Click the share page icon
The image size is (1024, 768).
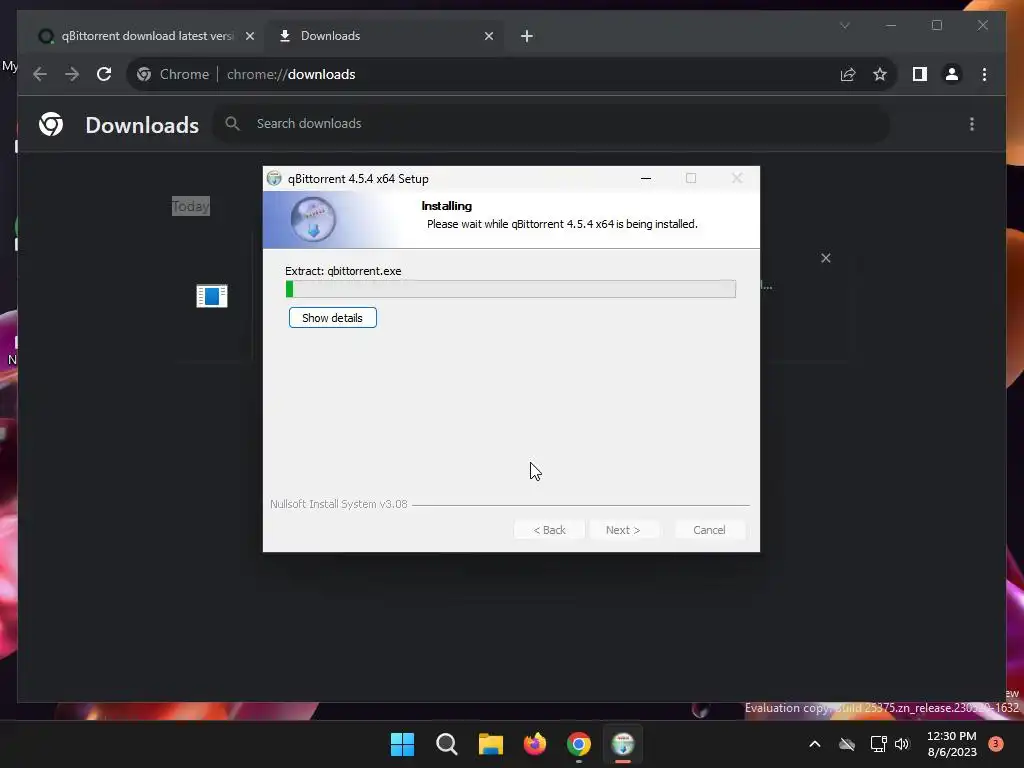click(x=848, y=74)
